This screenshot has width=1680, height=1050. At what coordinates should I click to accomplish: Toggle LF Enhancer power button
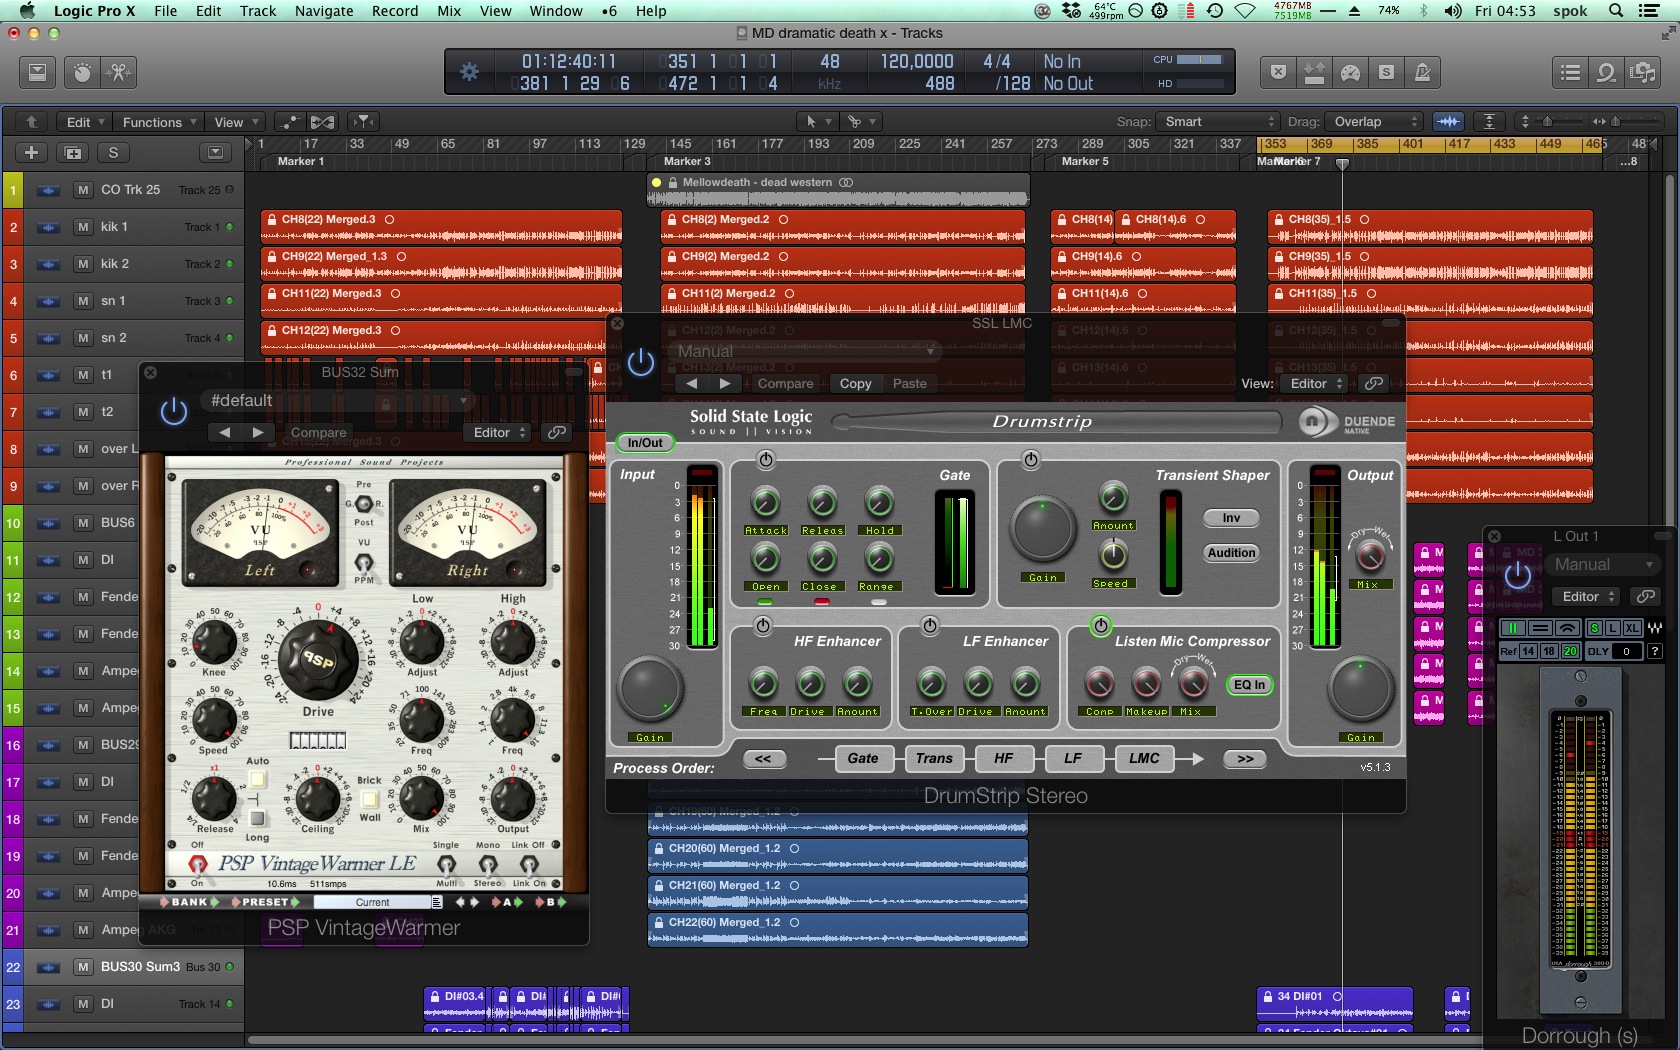(930, 626)
